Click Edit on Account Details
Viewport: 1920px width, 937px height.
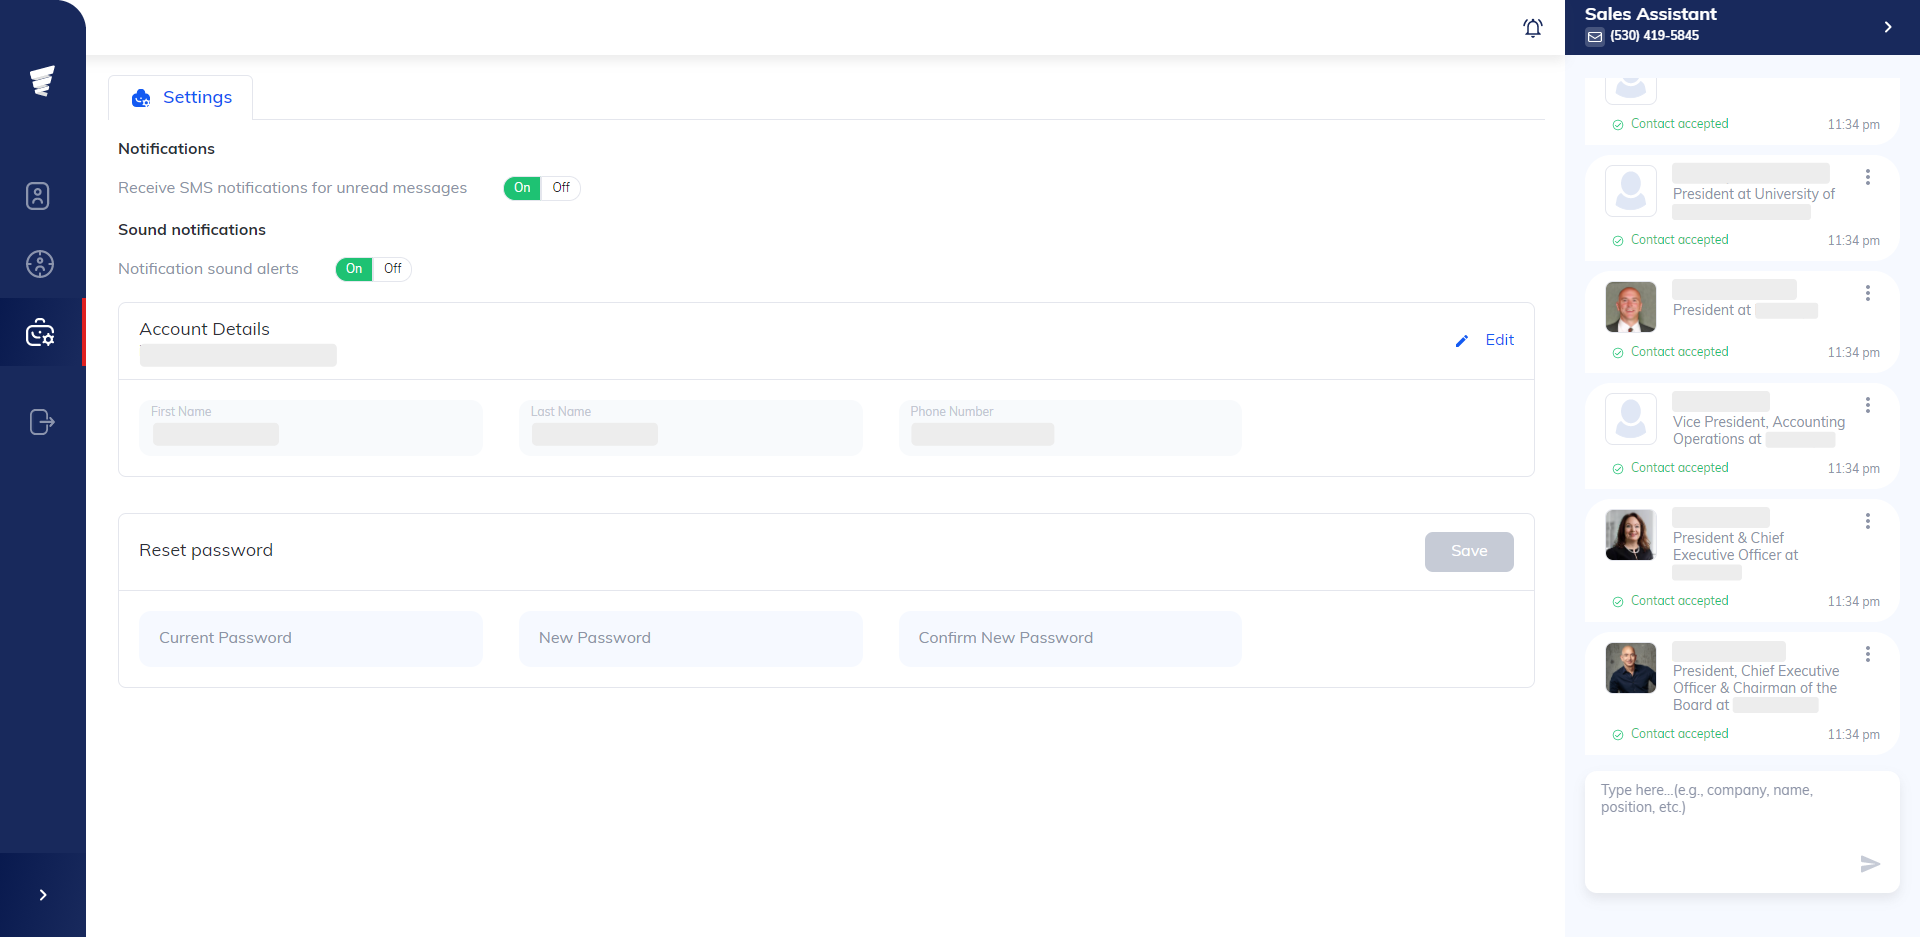point(1499,340)
